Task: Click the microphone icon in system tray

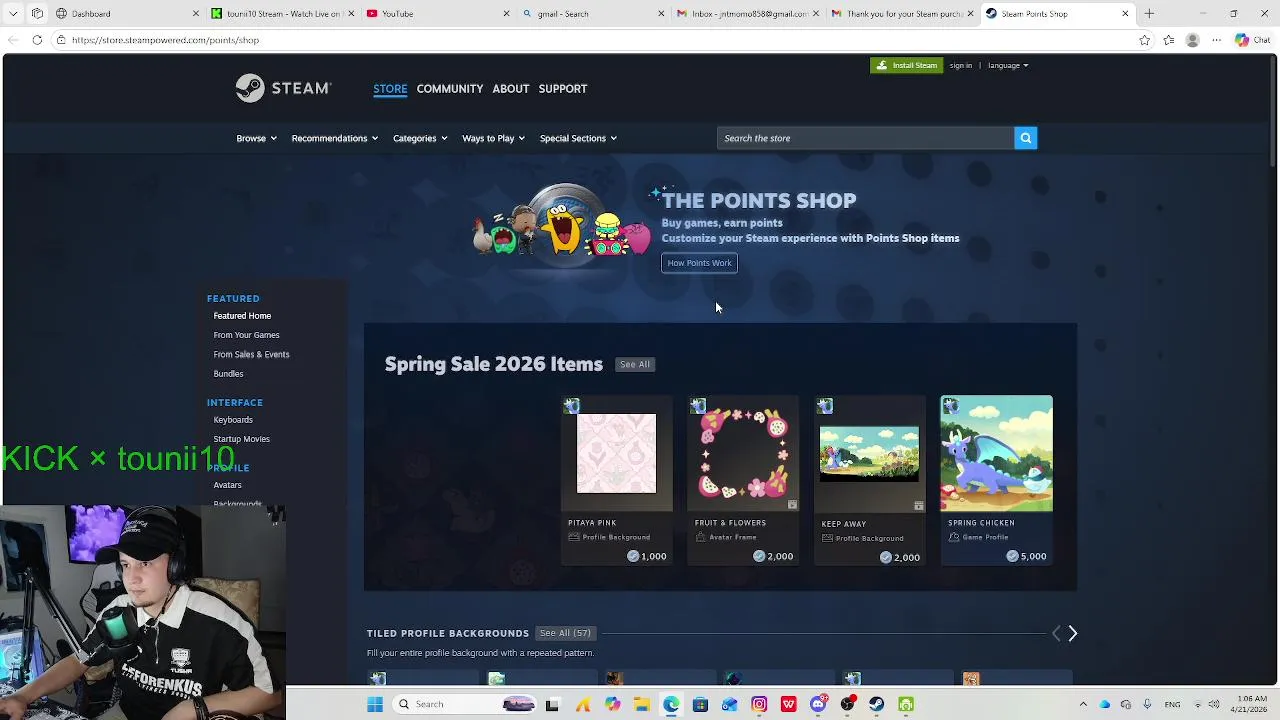Action: [x=1147, y=704]
